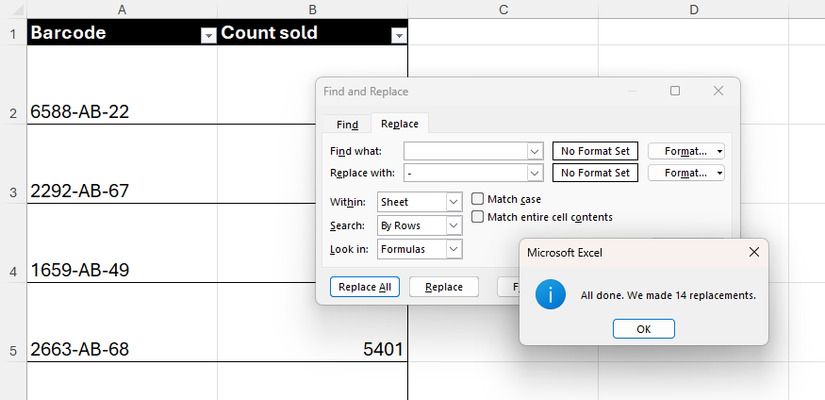Select row 2 header
Image resolution: width=825 pixels, height=400 pixels.
pyautogui.click(x=13, y=85)
